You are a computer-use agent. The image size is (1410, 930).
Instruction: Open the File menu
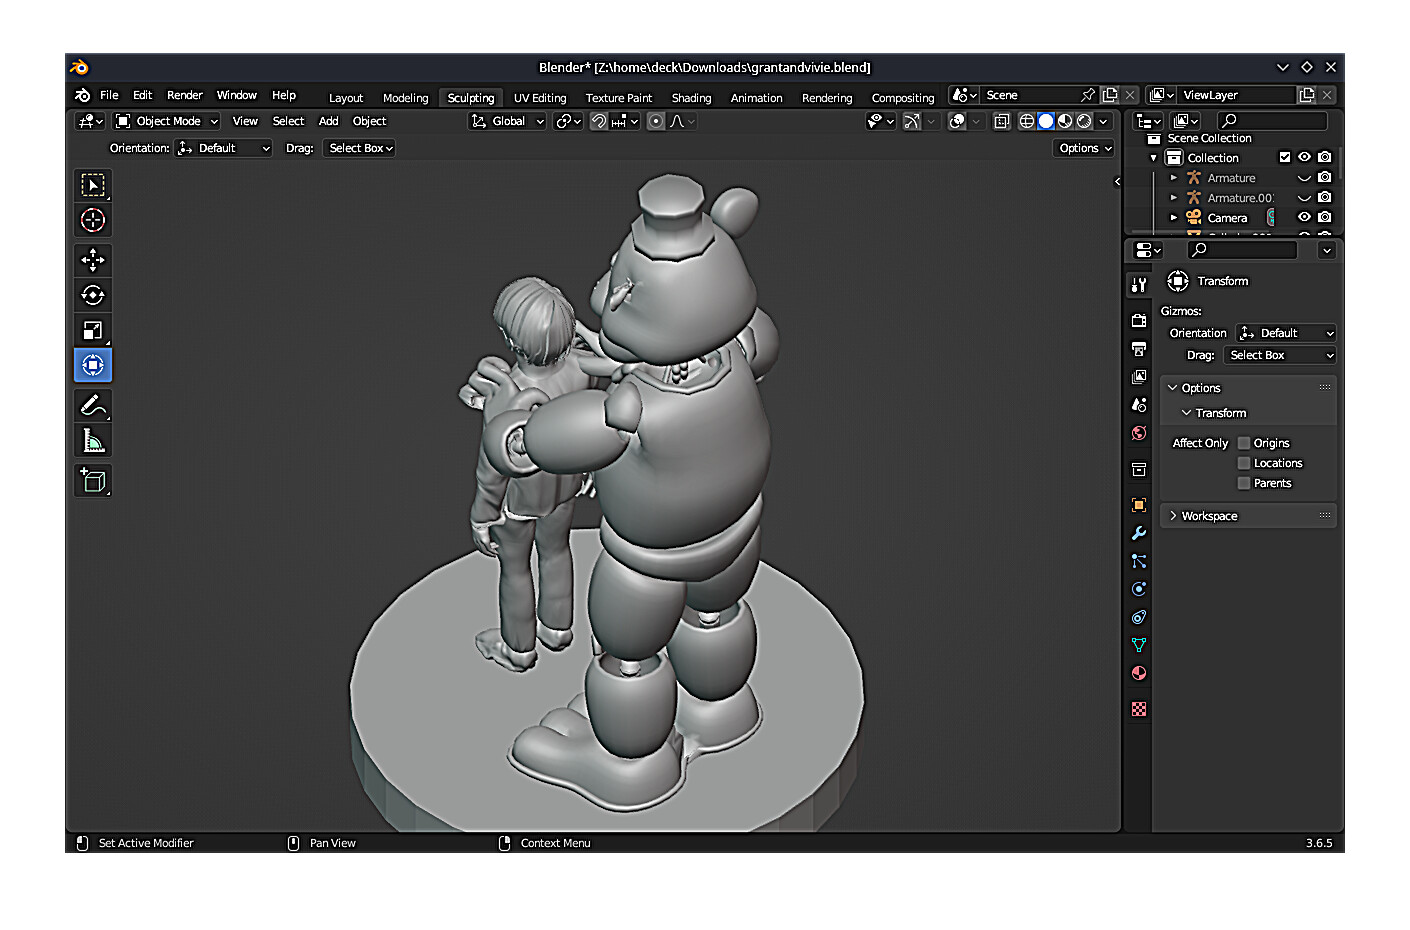(x=109, y=95)
